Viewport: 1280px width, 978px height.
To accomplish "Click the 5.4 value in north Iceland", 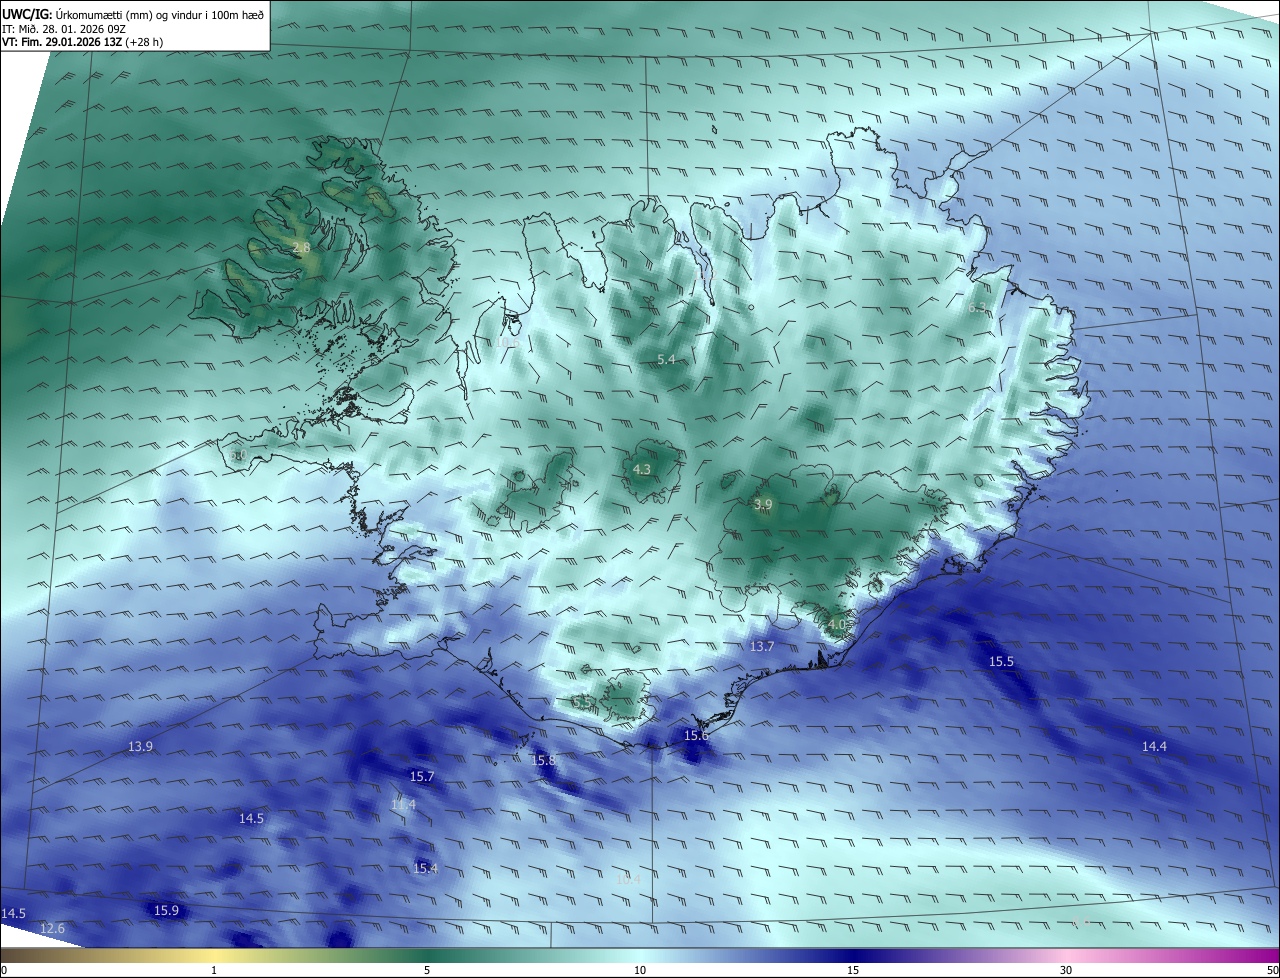I will click(x=666, y=359).
